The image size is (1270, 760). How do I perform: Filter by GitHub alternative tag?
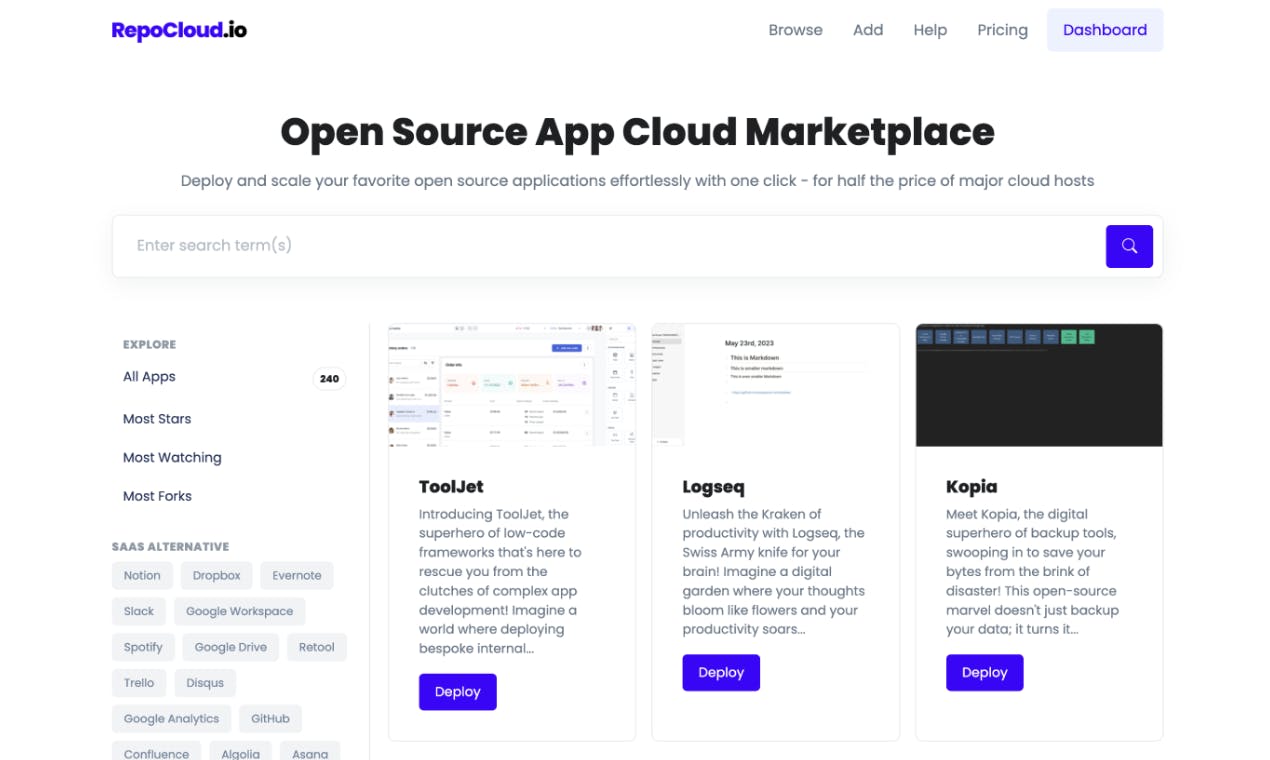pyautogui.click(x=270, y=719)
